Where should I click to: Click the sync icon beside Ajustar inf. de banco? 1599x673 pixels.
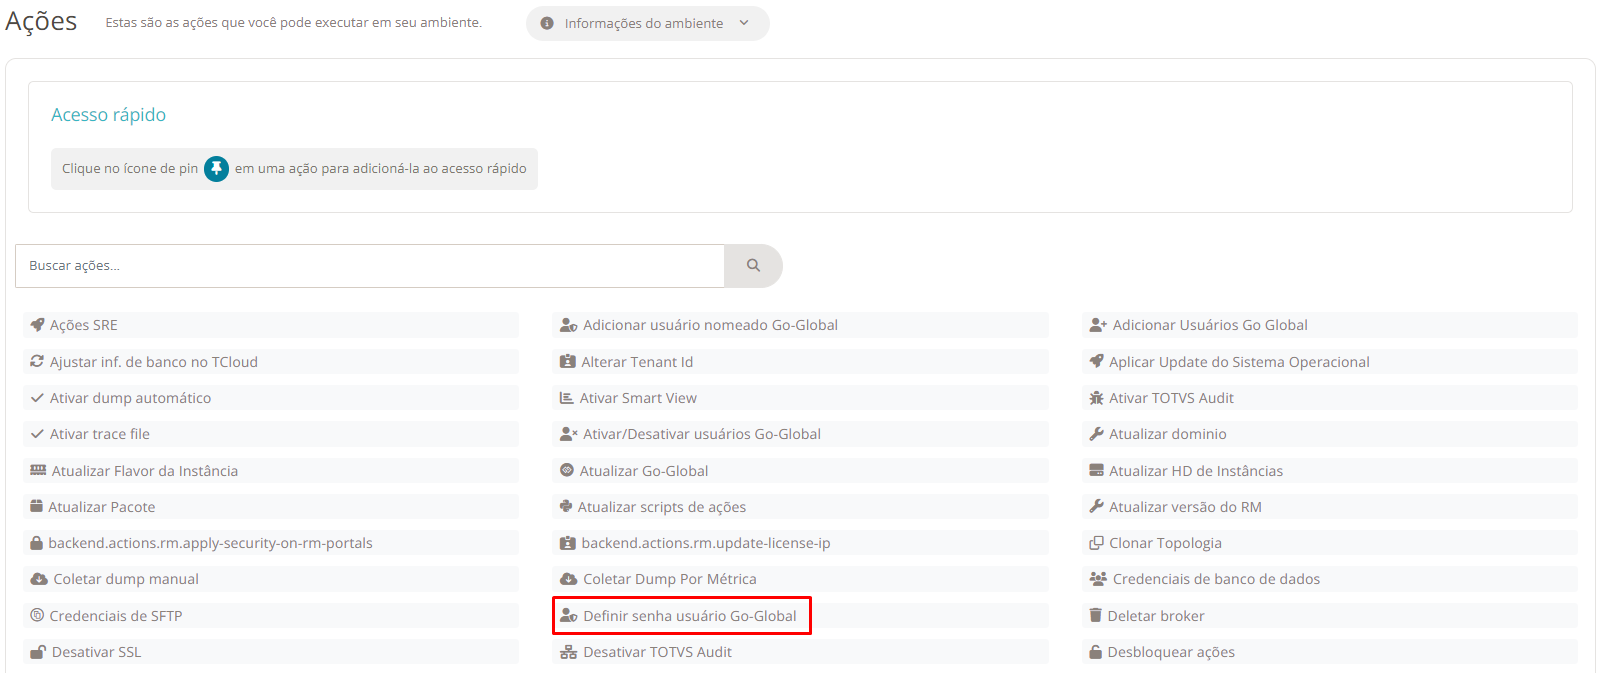coord(37,361)
